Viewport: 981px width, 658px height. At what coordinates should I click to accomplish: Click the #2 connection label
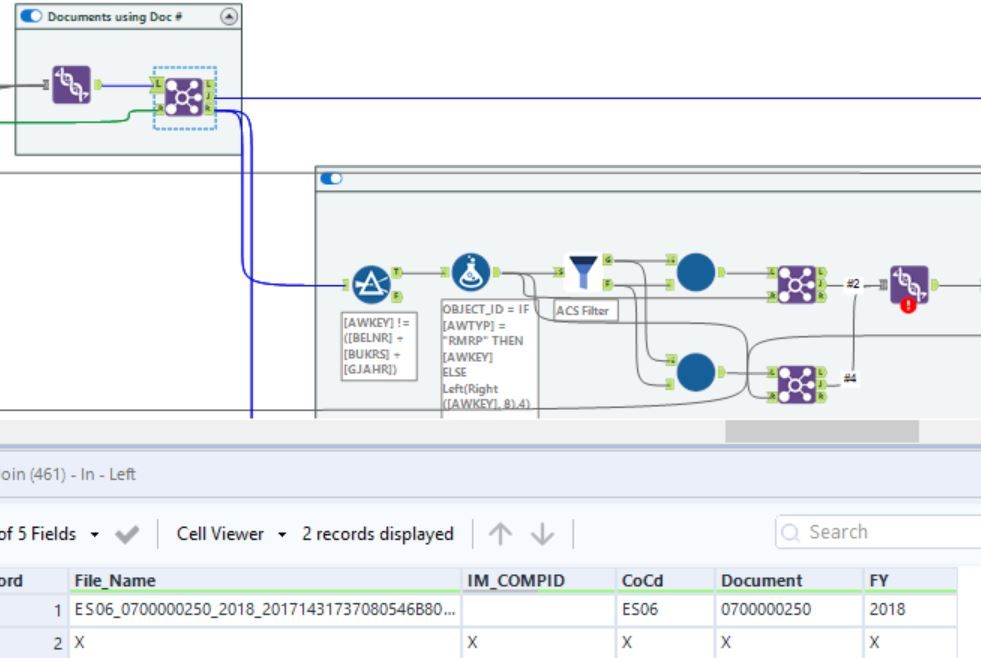click(853, 284)
